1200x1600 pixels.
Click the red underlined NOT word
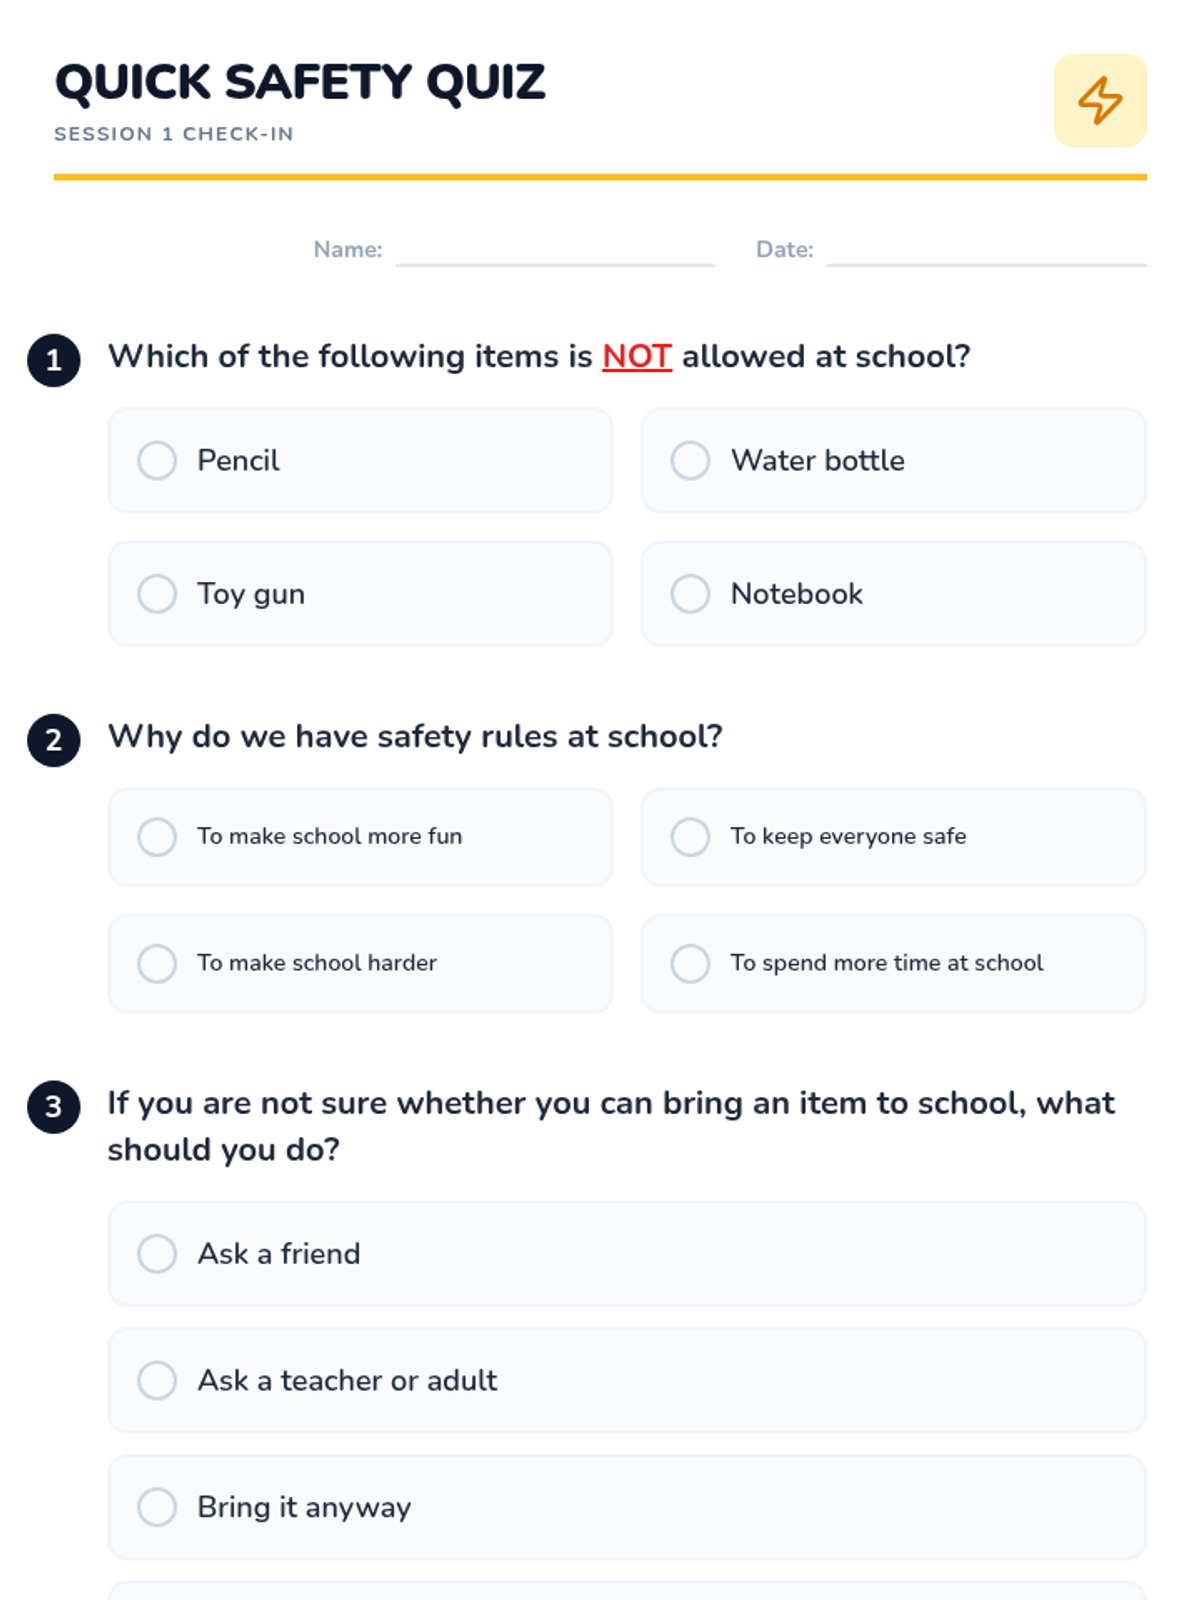(636, 357)
